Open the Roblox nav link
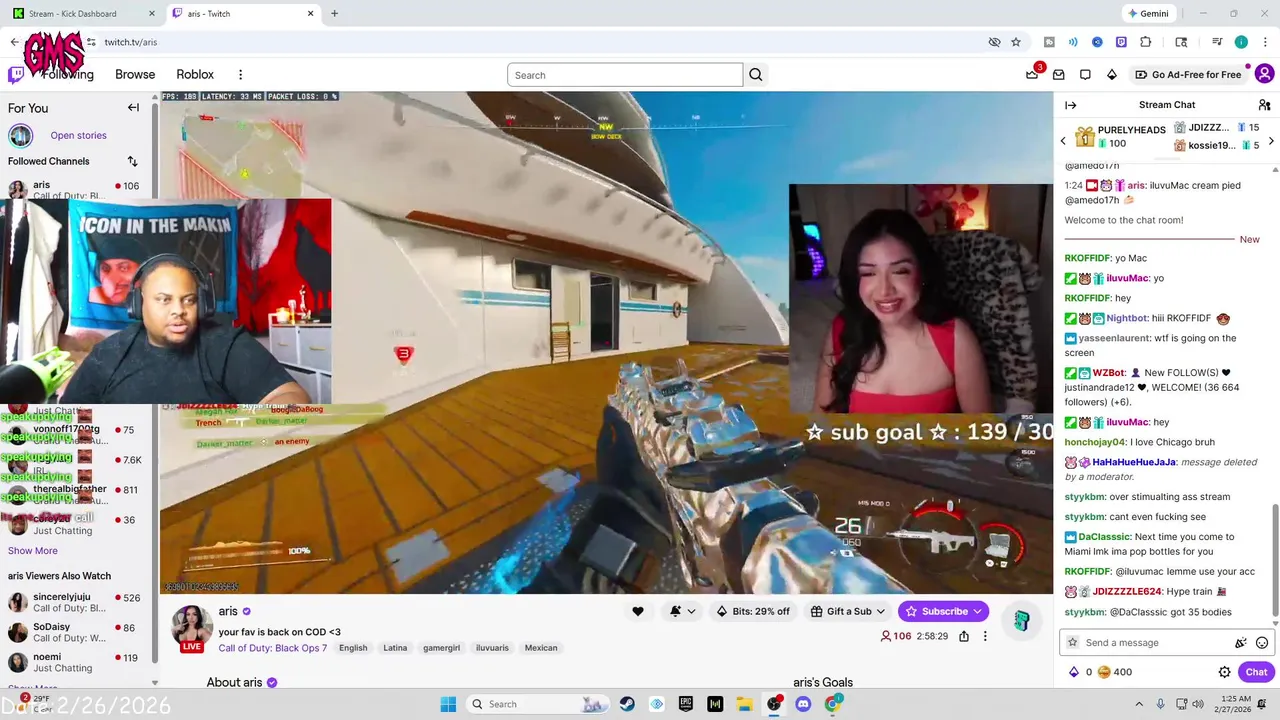Viewport: 1280px width, 720px height. [x=195, y=75]
